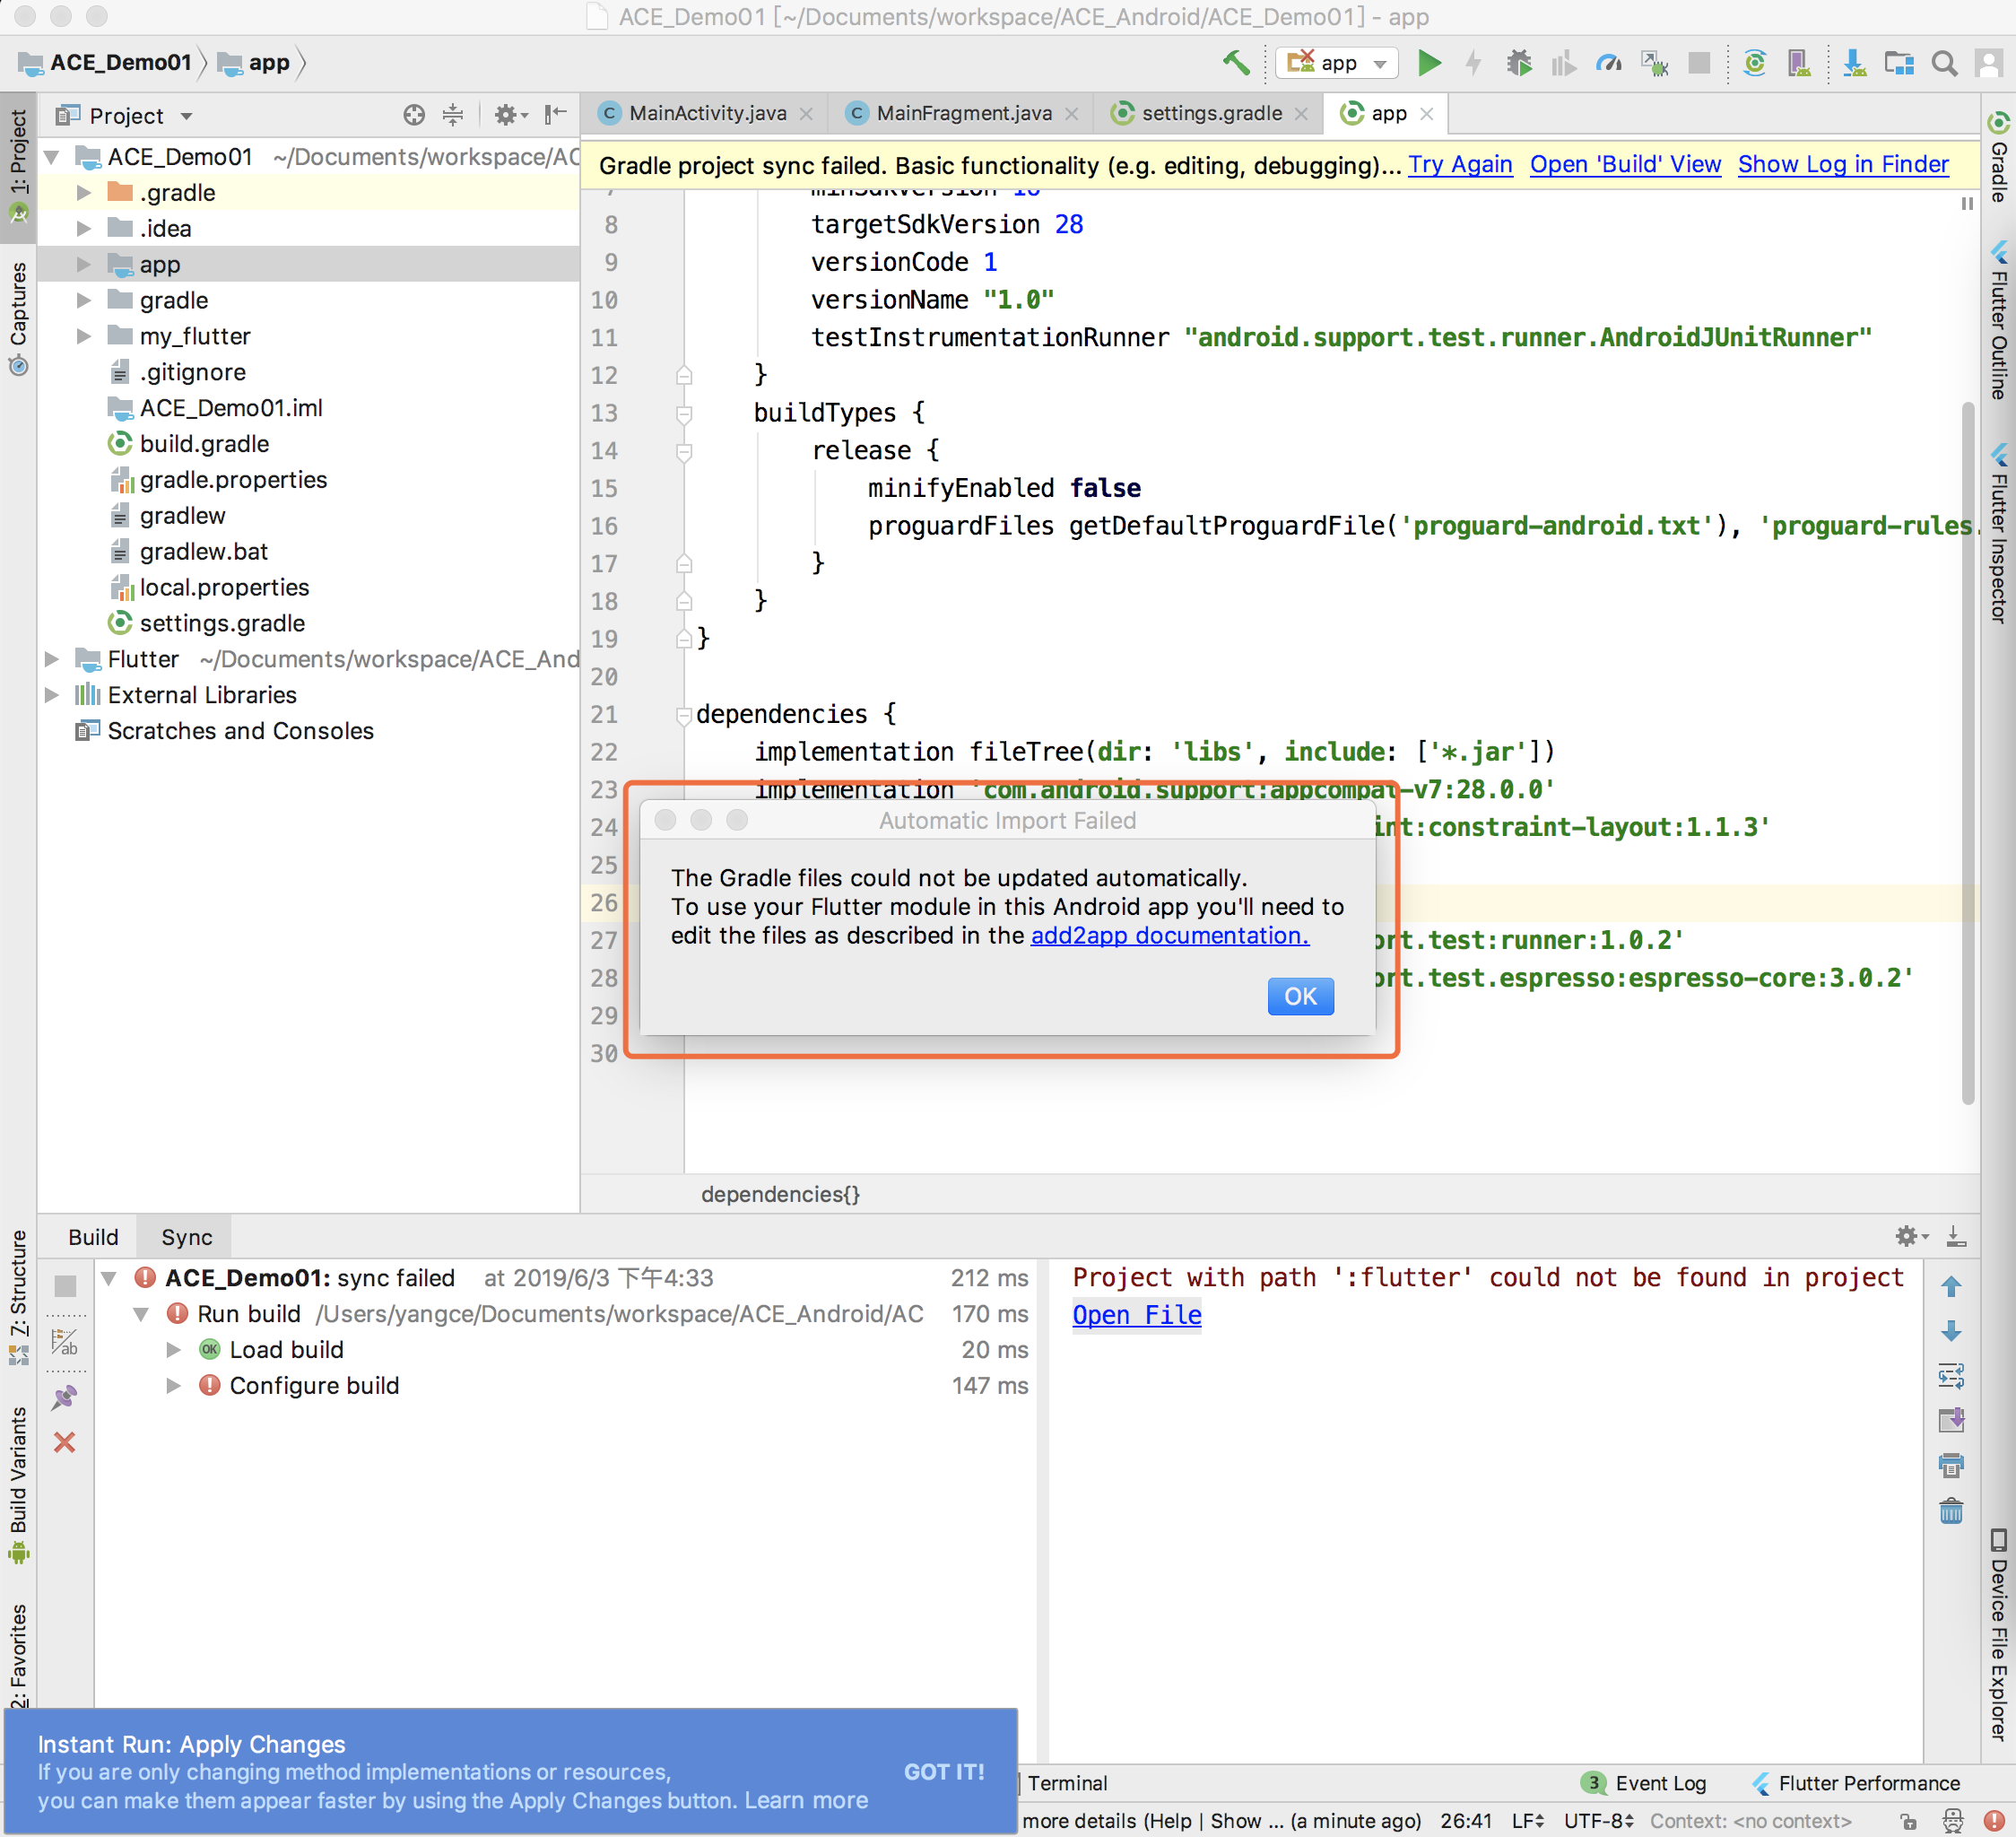The width and height of the screenshot is (2016, 1837).
Task: Click the editor vertical scrollbar
Action: [x=1967, y=750]
